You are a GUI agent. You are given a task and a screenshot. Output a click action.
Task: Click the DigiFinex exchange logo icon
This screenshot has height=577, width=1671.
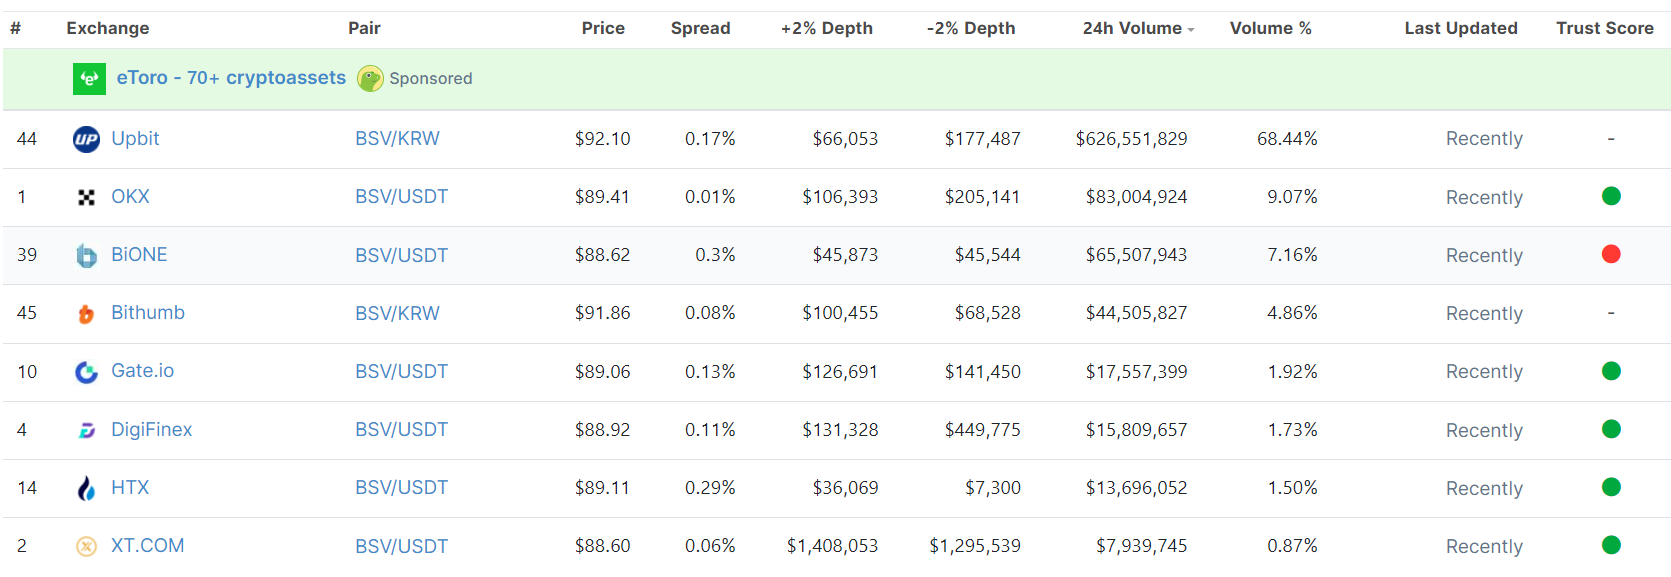(87, 430)
